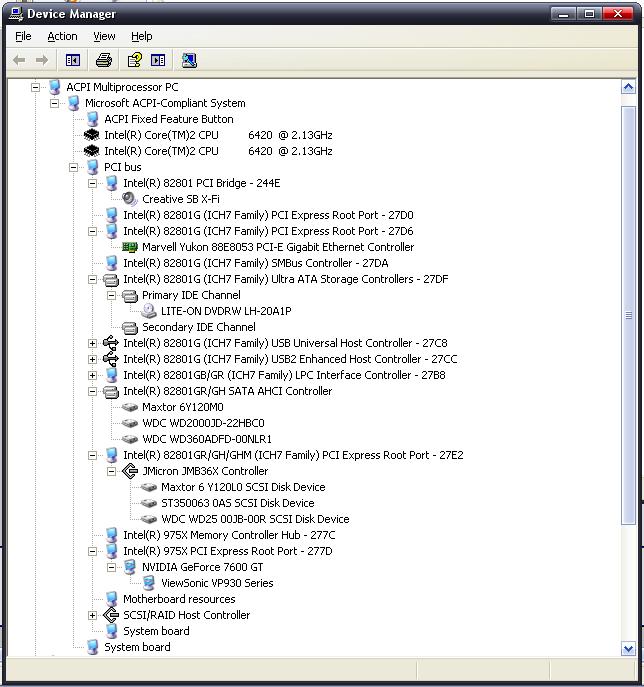The height and width of the screenshot is (687, 644).
Task: Expand the USB Universal Host Controller - 27C8
Action: 92,343
